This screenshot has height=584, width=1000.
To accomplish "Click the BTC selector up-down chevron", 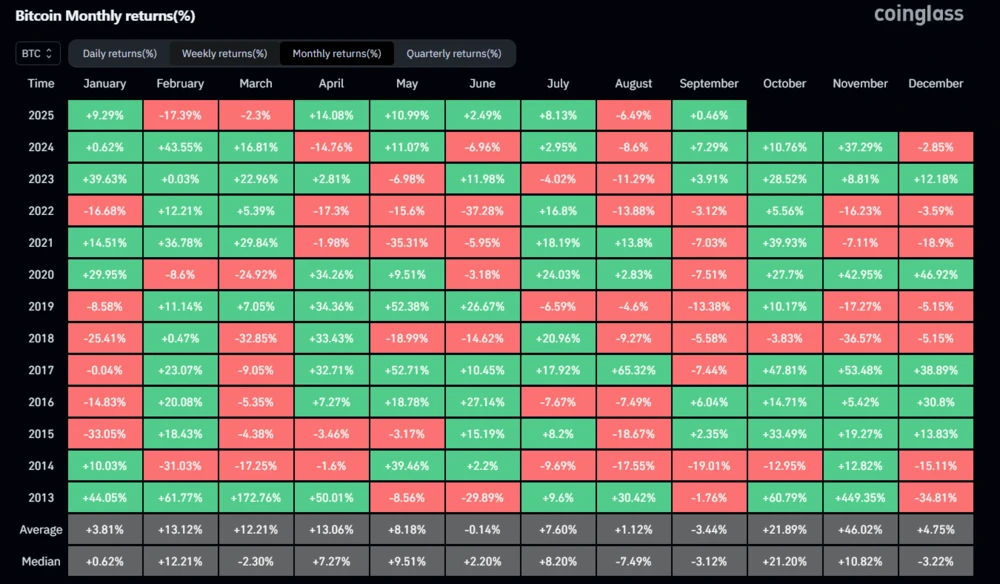I will pos(49,53).
